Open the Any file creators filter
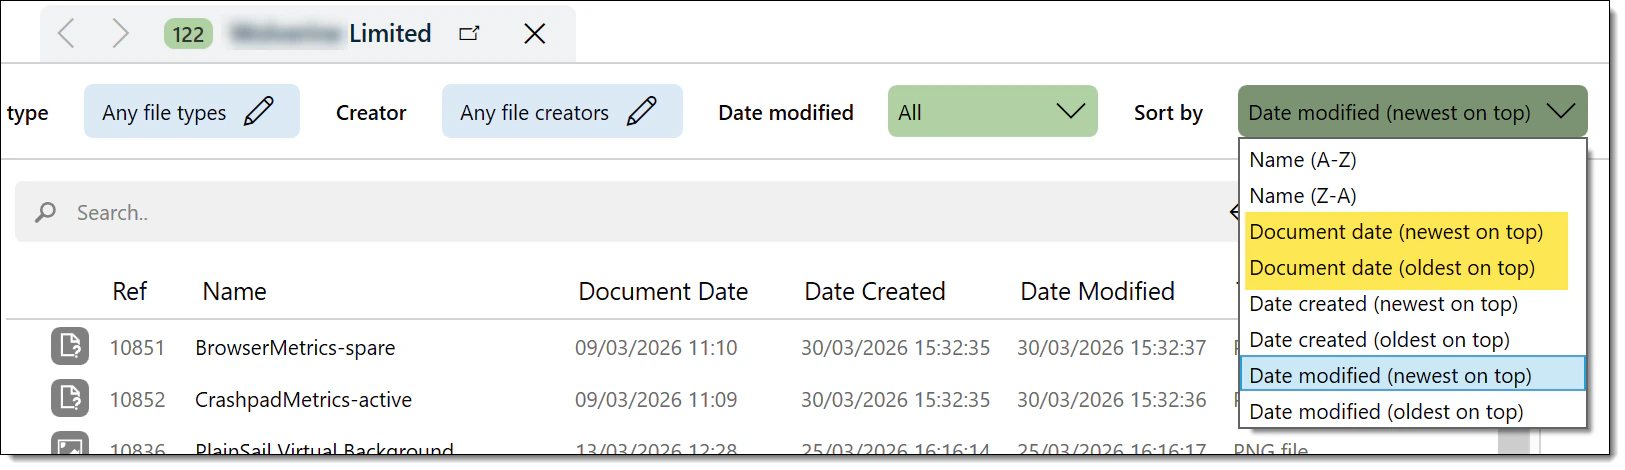The image size is (1625, 470). click(562, 111)
